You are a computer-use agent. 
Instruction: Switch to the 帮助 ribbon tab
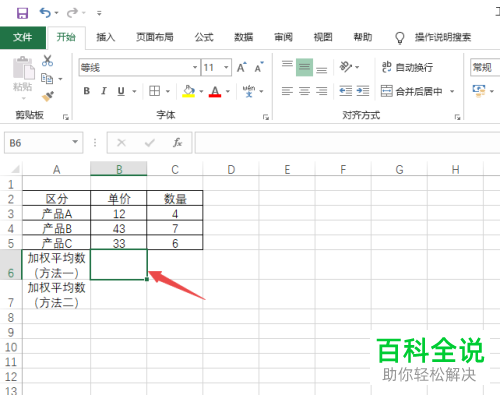click(363, 37)
